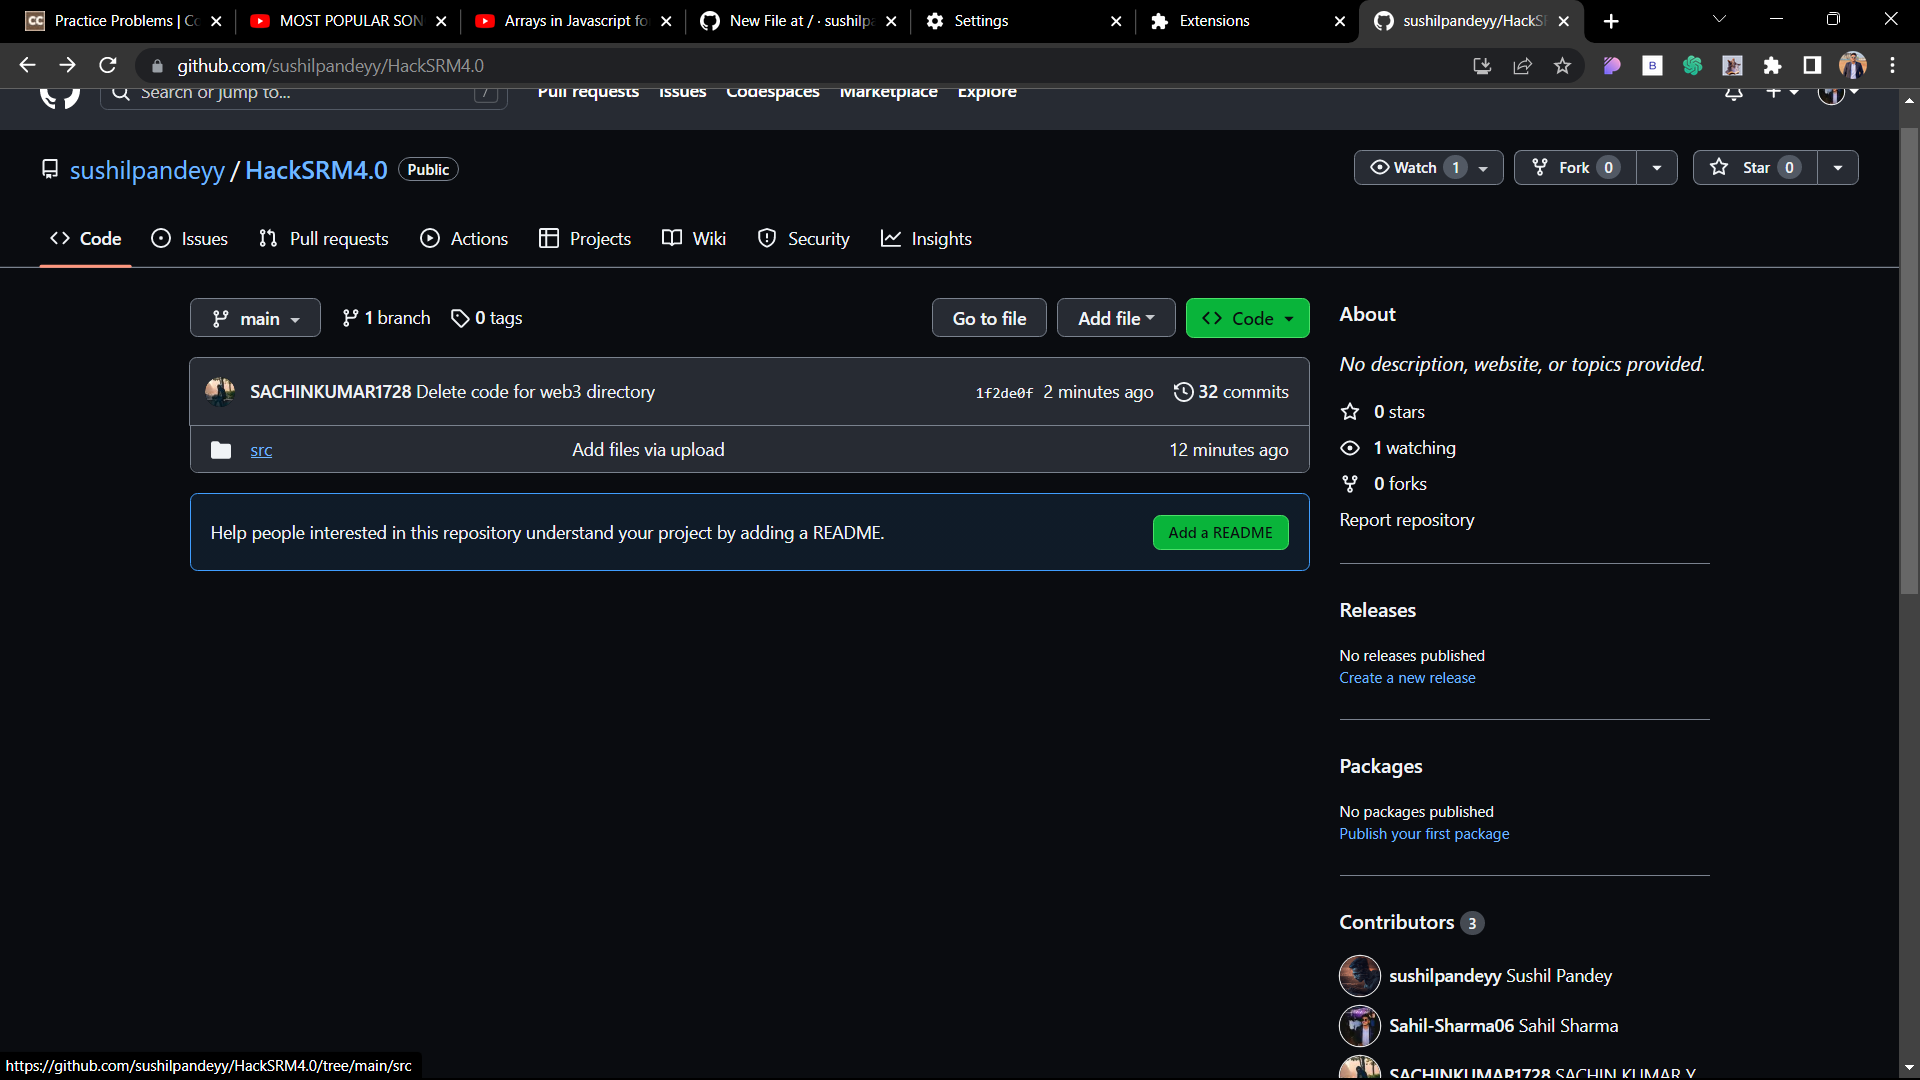Click SACHINKUMAR1728's commit avatar

[220, 391]
